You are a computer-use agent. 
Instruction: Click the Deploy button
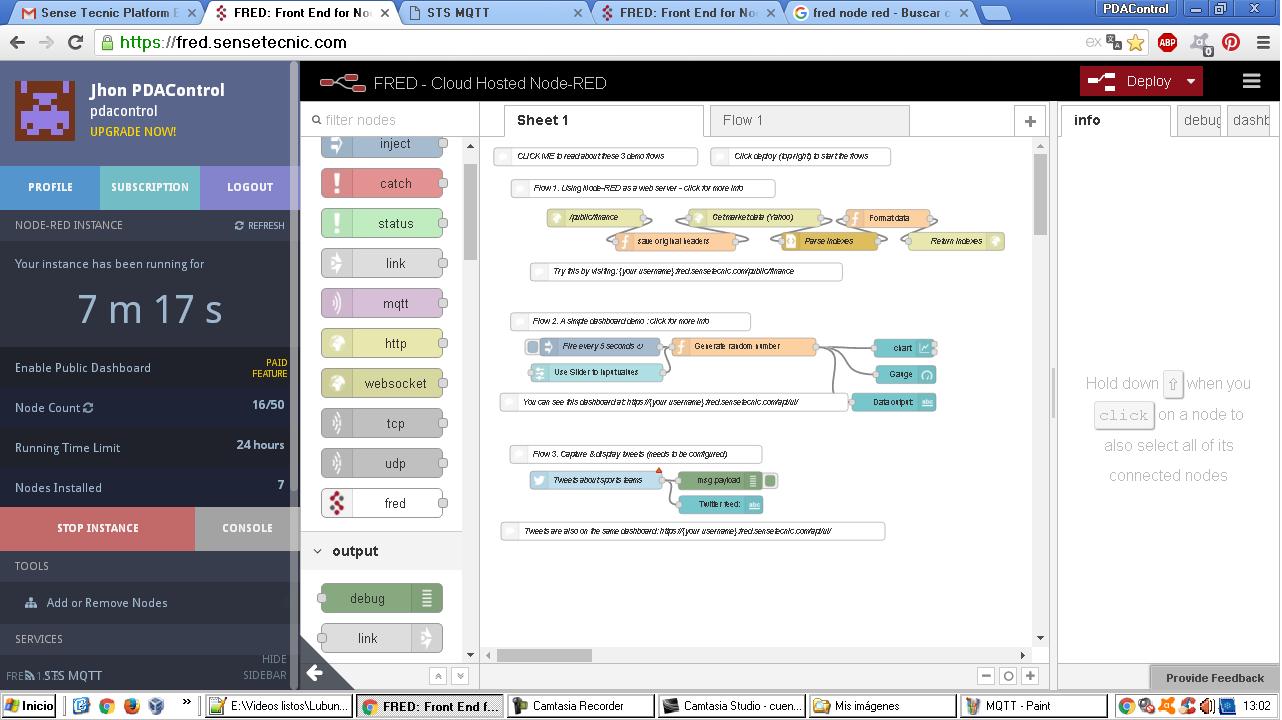click(x=1131, y=82)
